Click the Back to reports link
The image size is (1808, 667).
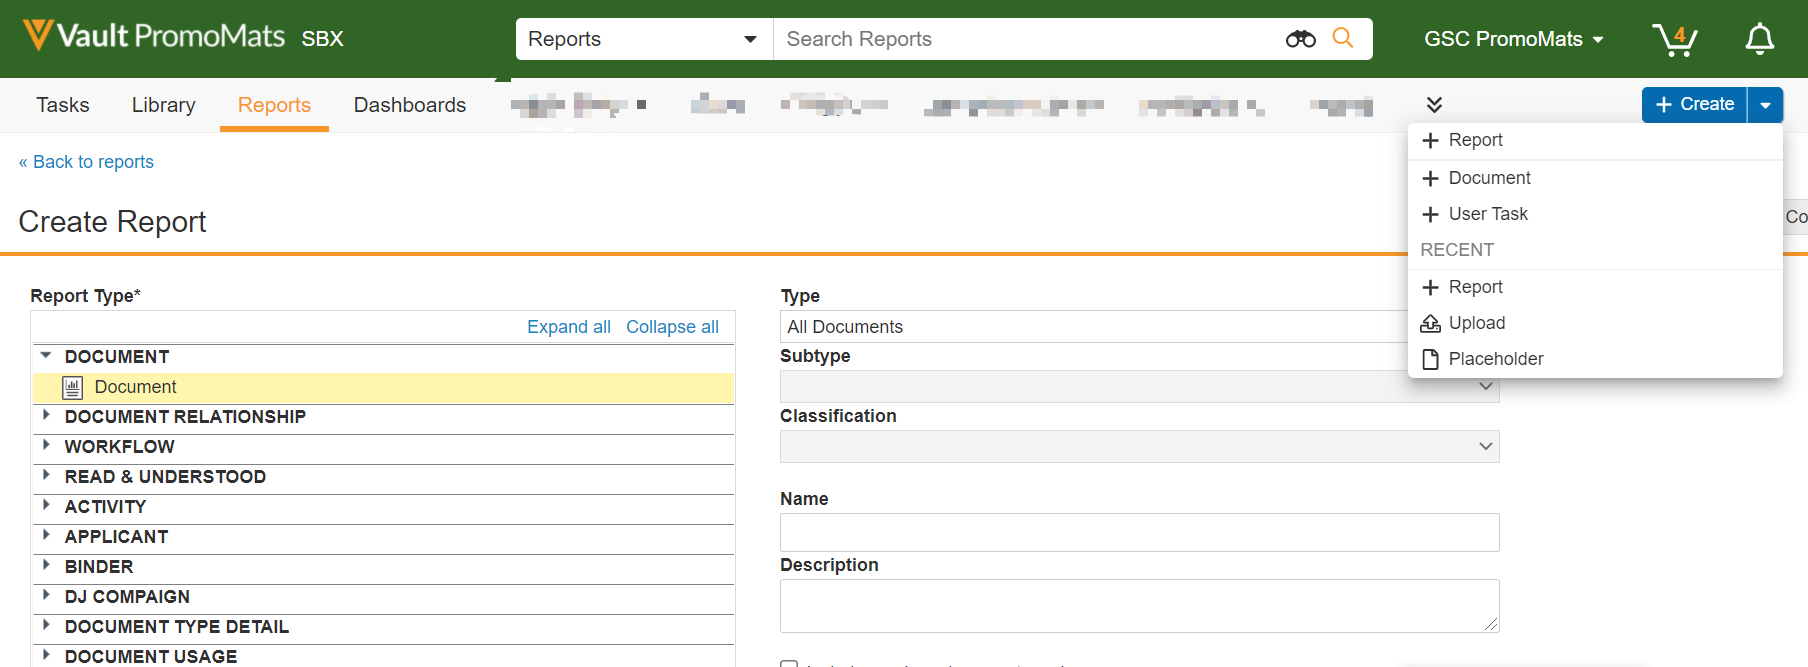(x=87, y=162)
